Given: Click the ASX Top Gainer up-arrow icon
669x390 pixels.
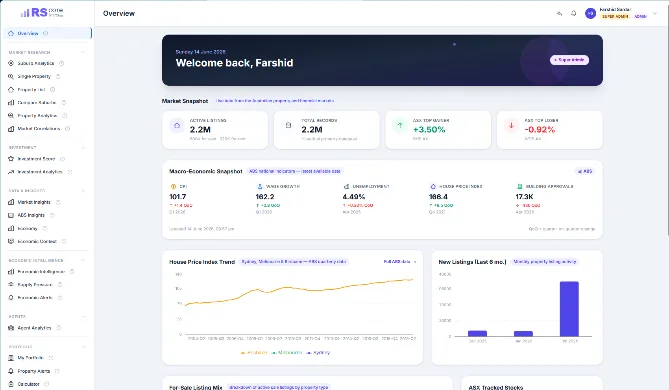Looking at the screenshot, I should 400,125.
